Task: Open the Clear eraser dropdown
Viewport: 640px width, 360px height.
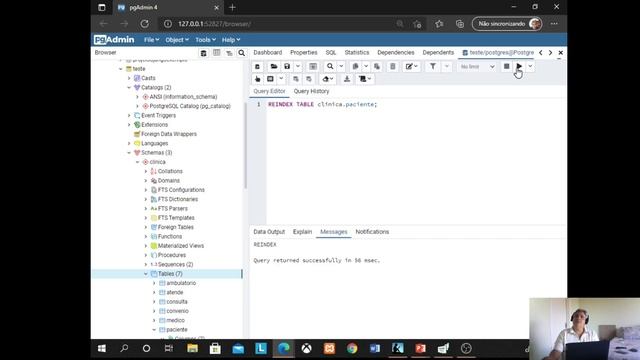Action: [x=328, y=79]
